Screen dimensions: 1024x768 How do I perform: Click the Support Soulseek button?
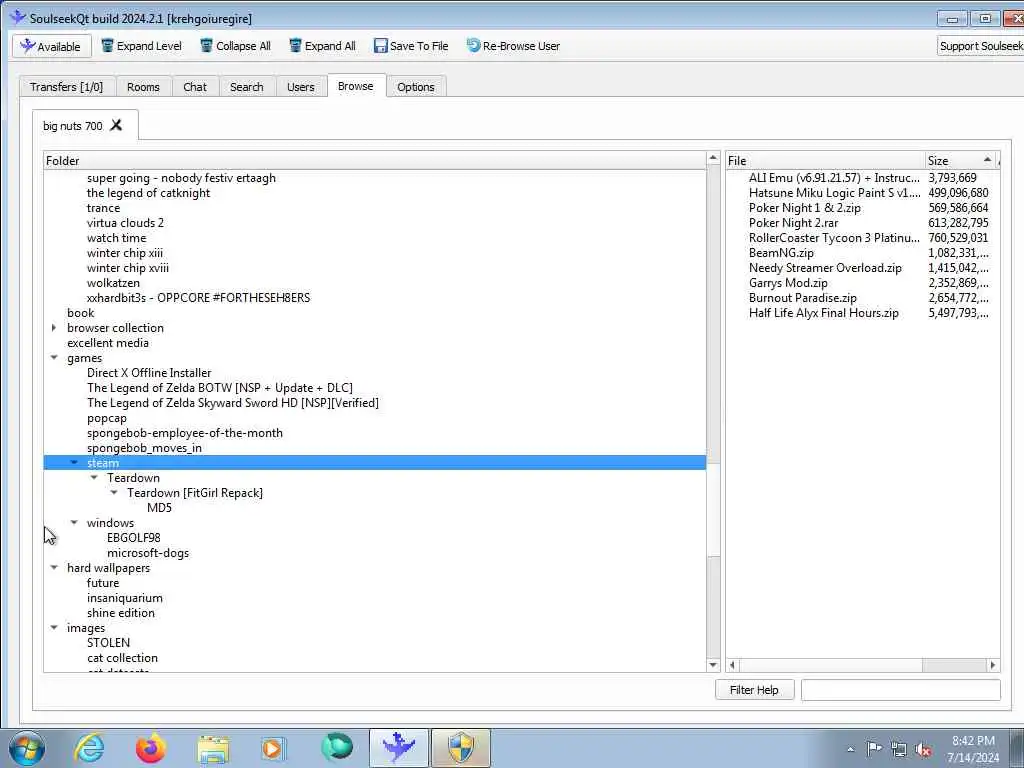pyautogui.click(x=980, y=46)
